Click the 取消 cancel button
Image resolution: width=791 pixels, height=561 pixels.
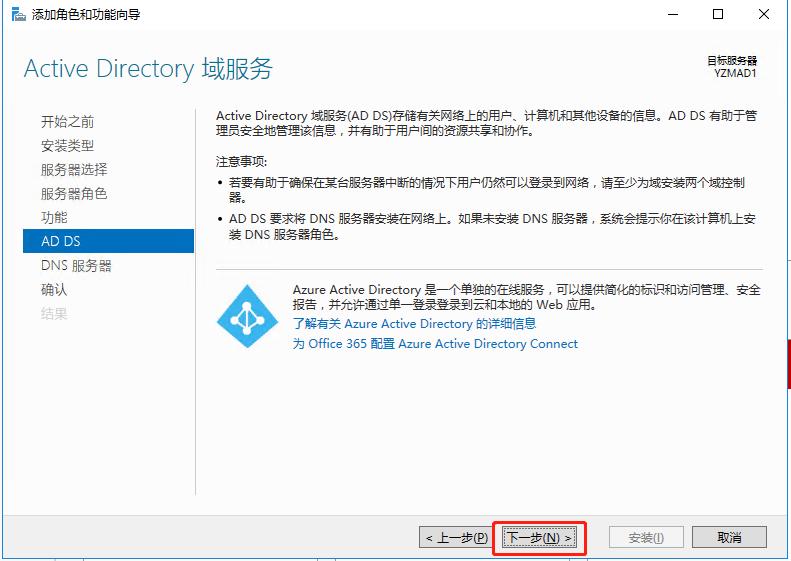click(x=729, y=538)
